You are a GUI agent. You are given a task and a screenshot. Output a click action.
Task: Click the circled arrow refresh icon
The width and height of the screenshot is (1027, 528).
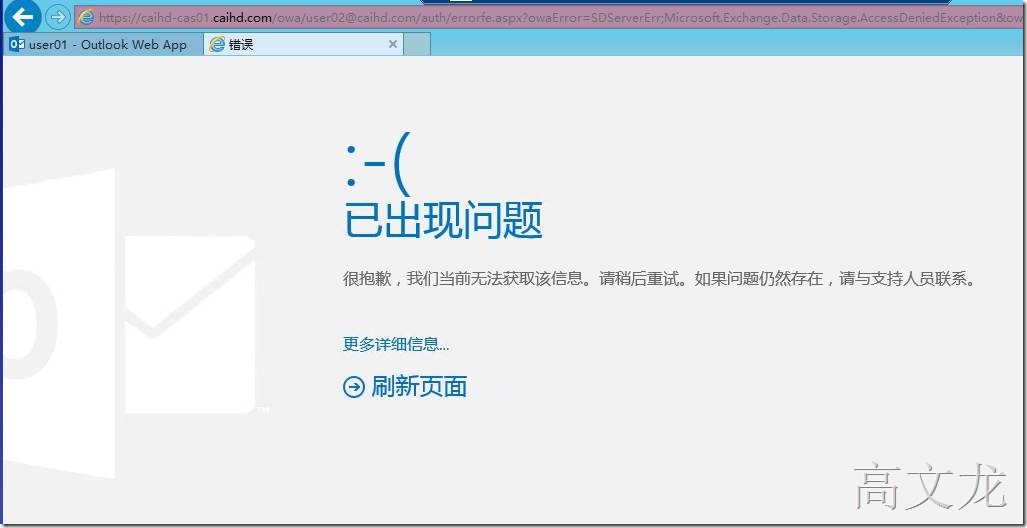click(354, 387)
